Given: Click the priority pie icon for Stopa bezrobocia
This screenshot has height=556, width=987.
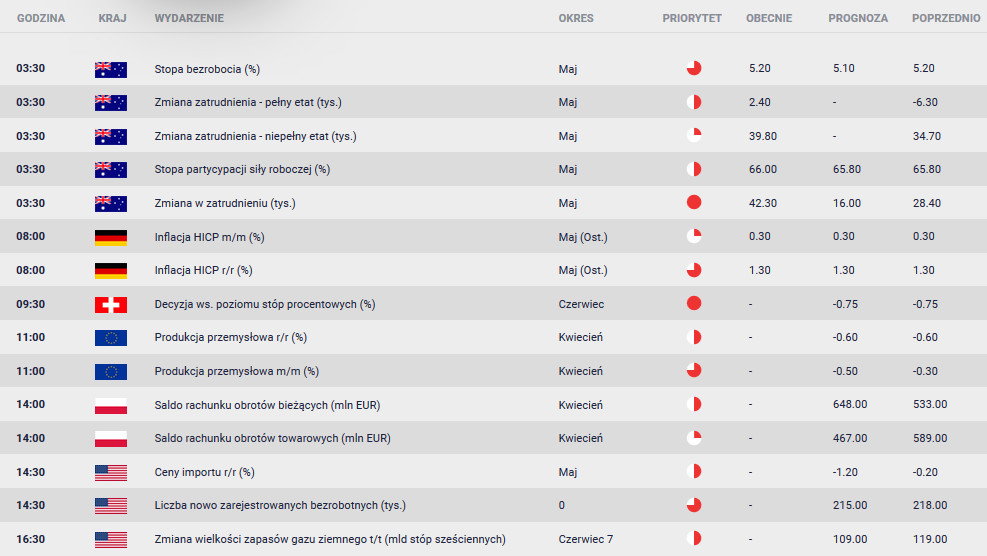Looking at the screenshot, I should point(694,68).
